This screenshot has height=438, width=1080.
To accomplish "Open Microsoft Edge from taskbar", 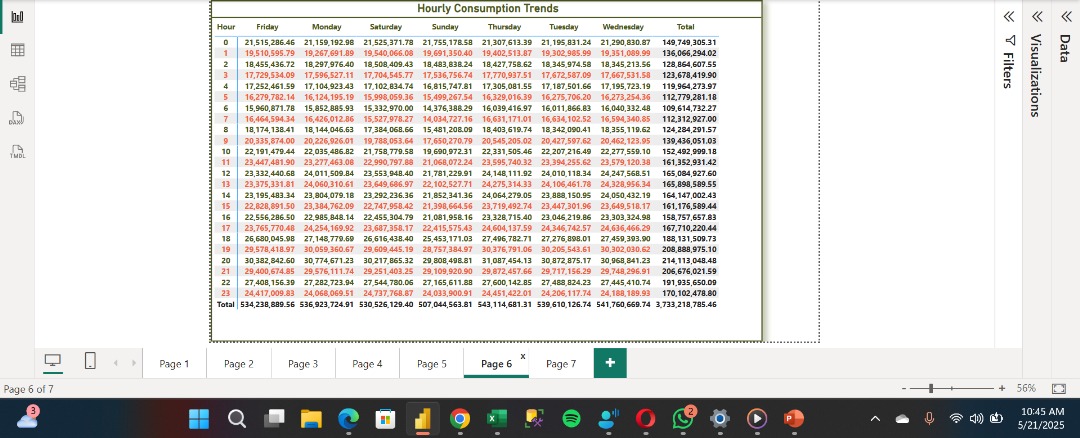I will click(349, 418).
